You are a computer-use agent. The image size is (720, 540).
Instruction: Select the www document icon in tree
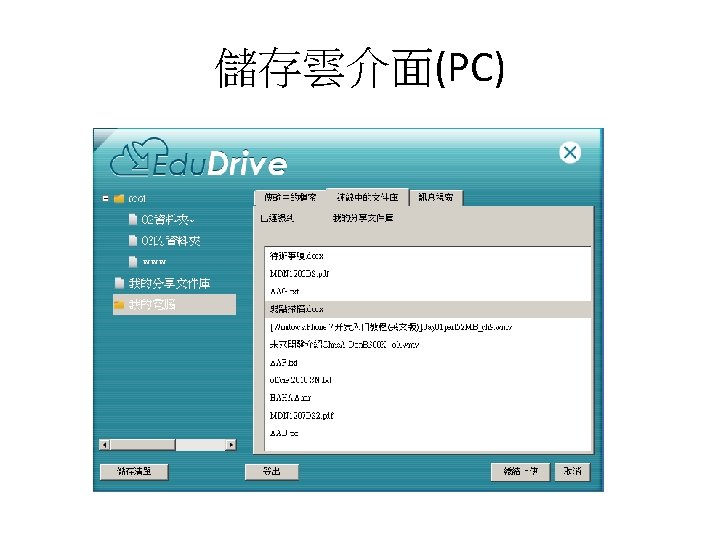coord(133,262)
